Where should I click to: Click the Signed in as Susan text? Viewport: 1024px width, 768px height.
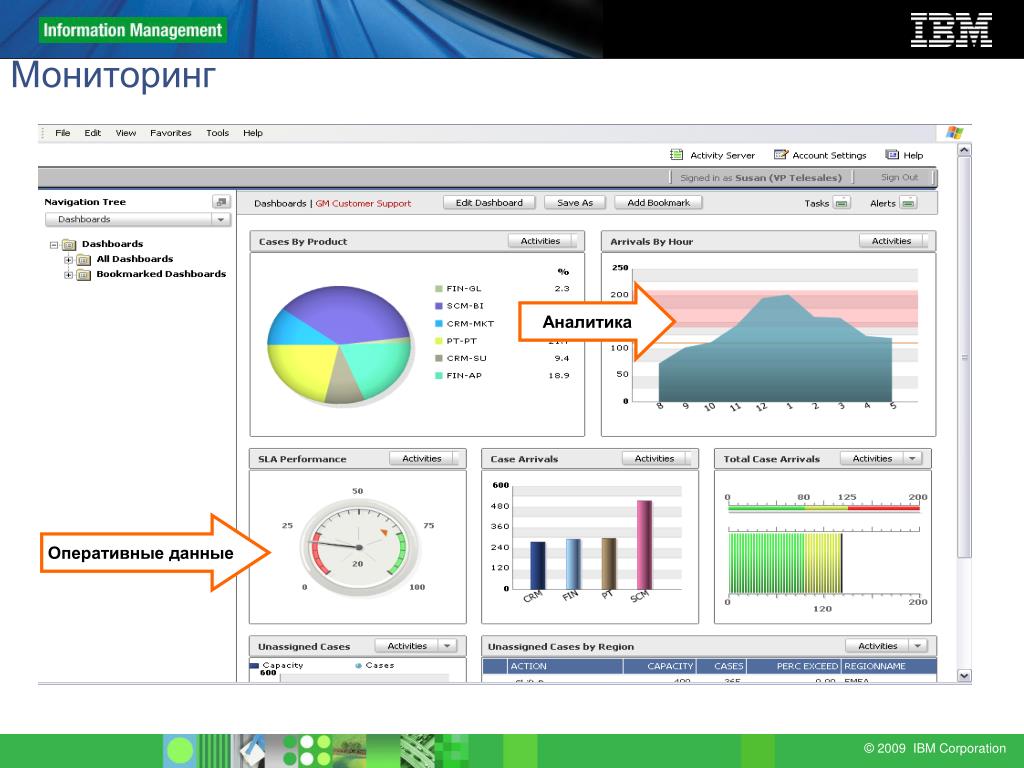point(761,177)
